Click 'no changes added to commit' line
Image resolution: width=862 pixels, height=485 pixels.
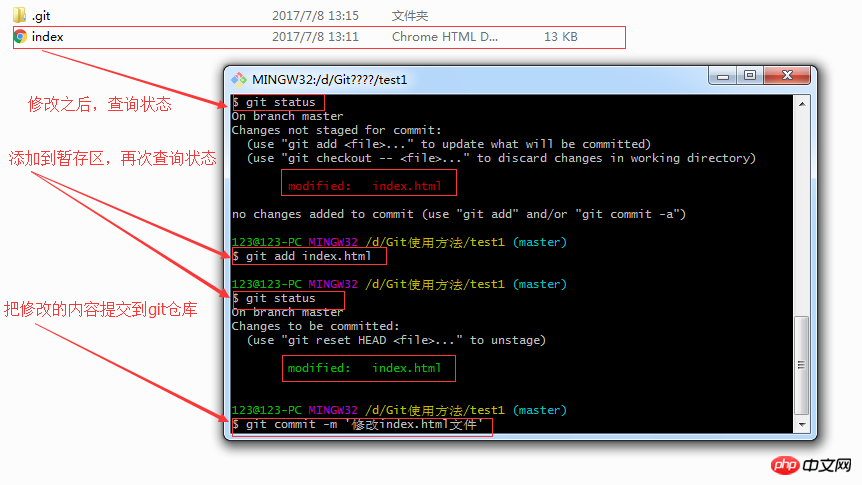(458, 214)
